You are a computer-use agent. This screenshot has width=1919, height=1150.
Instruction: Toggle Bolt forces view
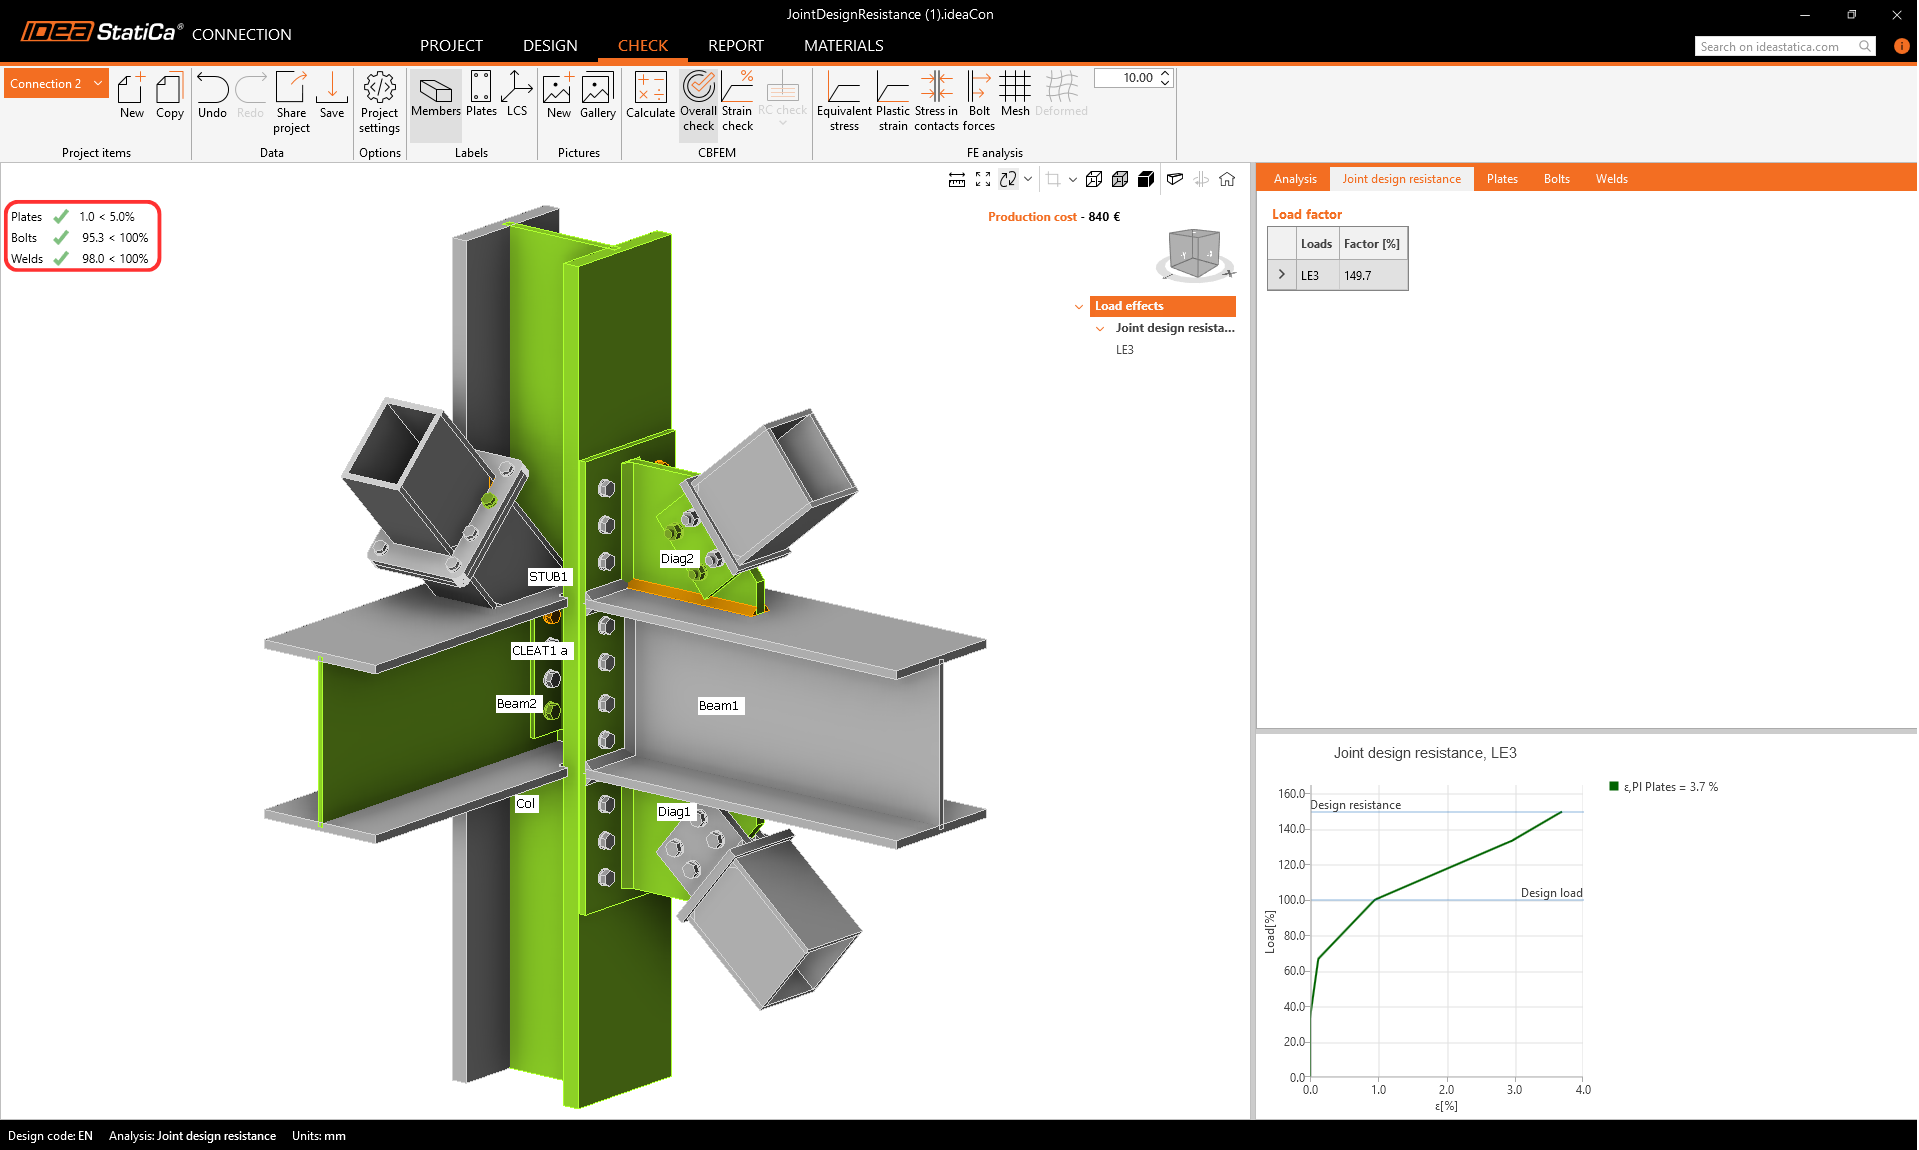point(979,102)
